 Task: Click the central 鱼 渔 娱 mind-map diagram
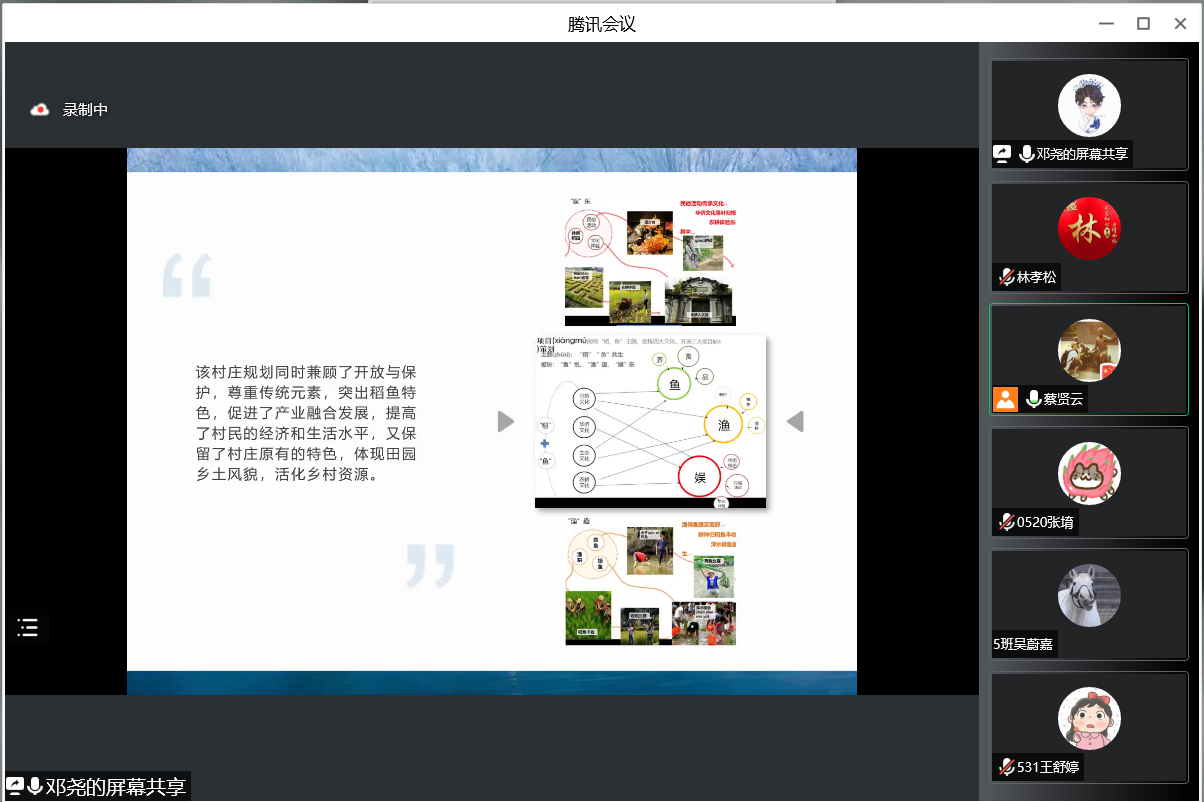click(x=650, y=420)
